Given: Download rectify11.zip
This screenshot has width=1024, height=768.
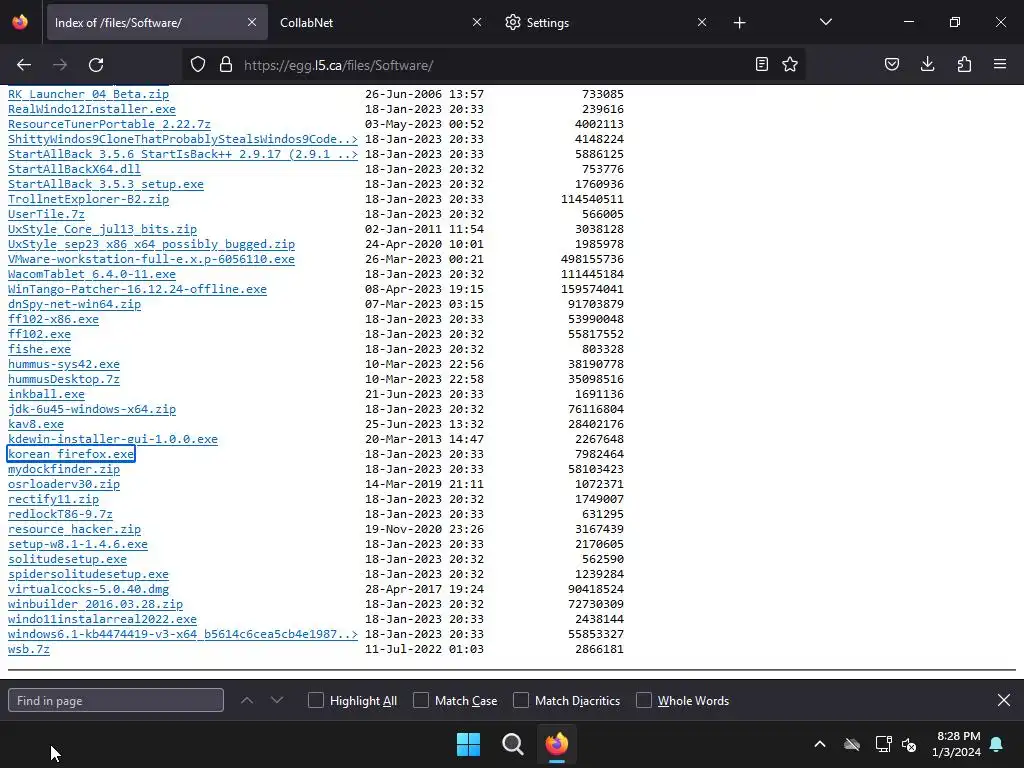Looking at the screenshot, I should coord(54,499).
